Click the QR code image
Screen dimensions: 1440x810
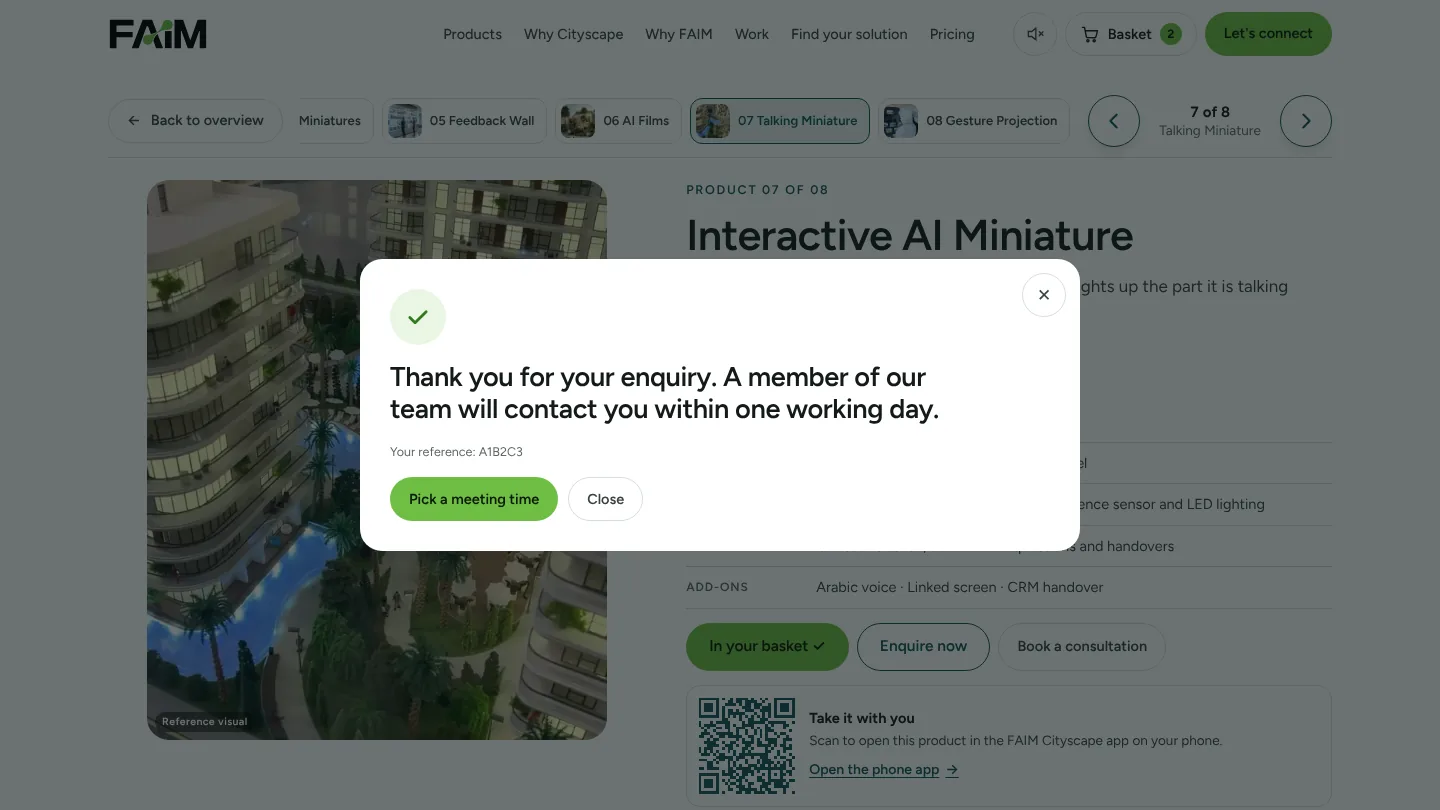pyautogui.click(x=747, y=746)
